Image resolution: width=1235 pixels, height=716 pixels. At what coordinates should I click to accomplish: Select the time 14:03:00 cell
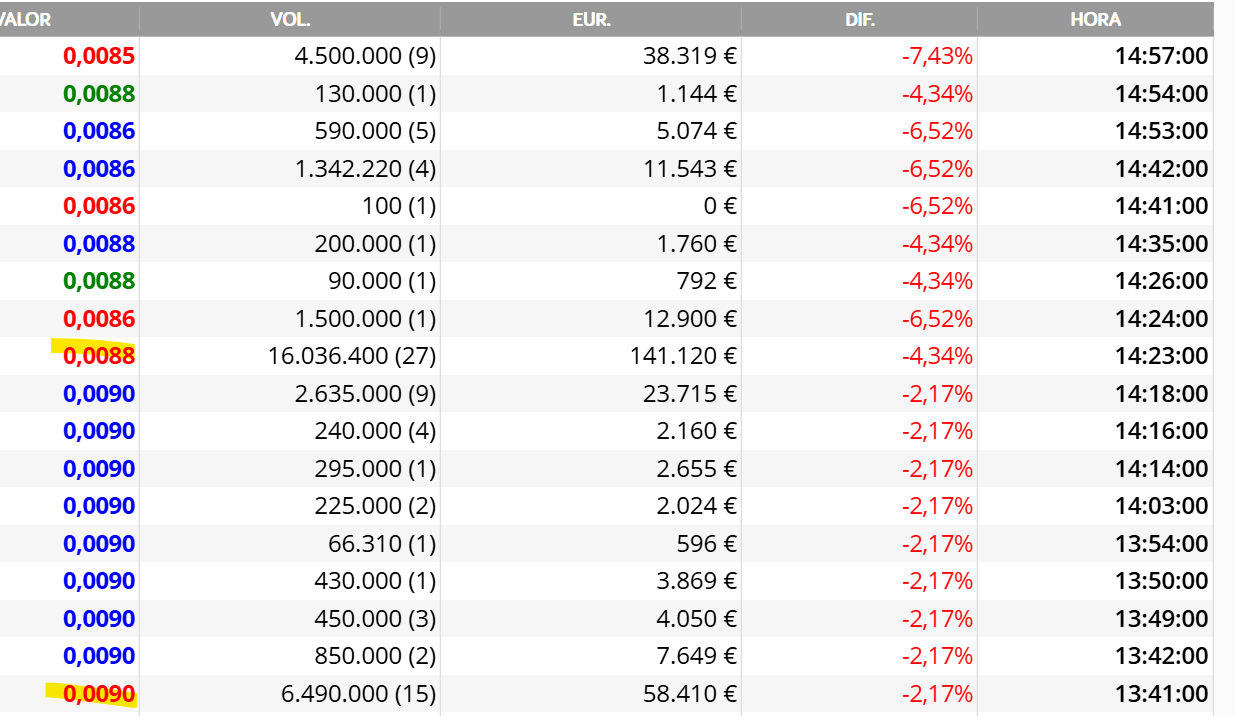click(x=1161, y=506)
